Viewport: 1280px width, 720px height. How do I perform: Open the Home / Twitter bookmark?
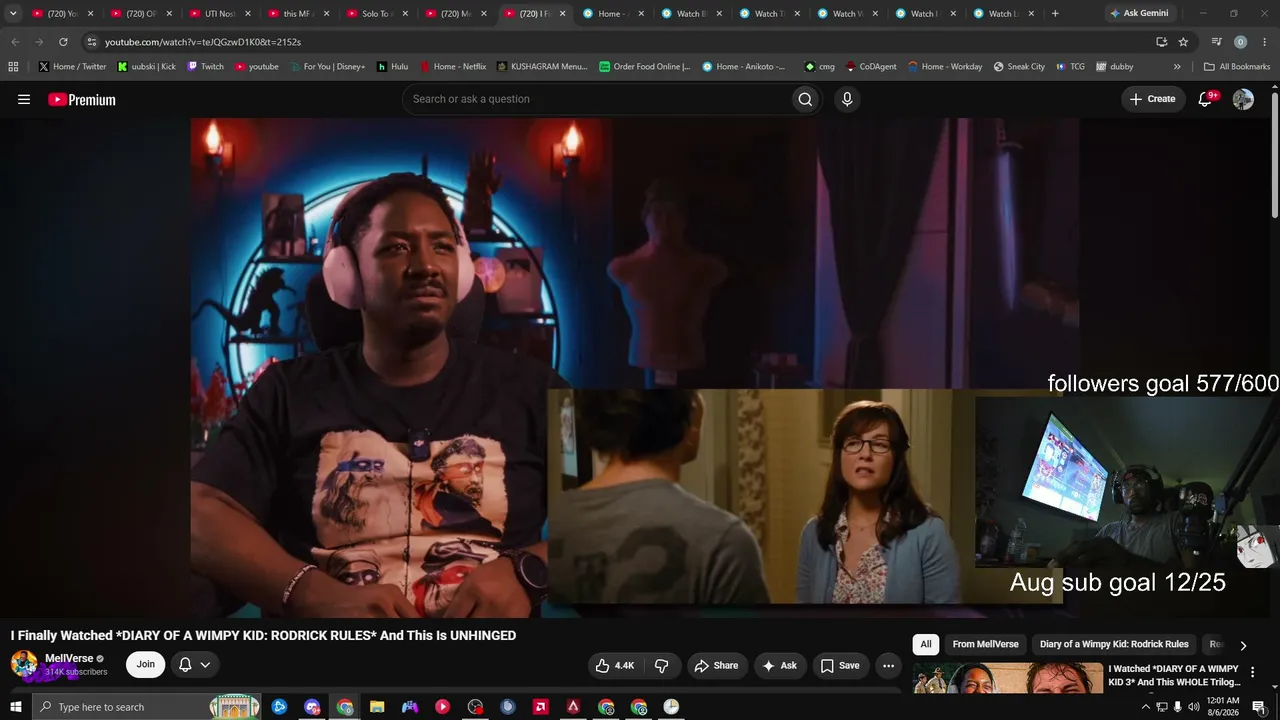point(72,67)
